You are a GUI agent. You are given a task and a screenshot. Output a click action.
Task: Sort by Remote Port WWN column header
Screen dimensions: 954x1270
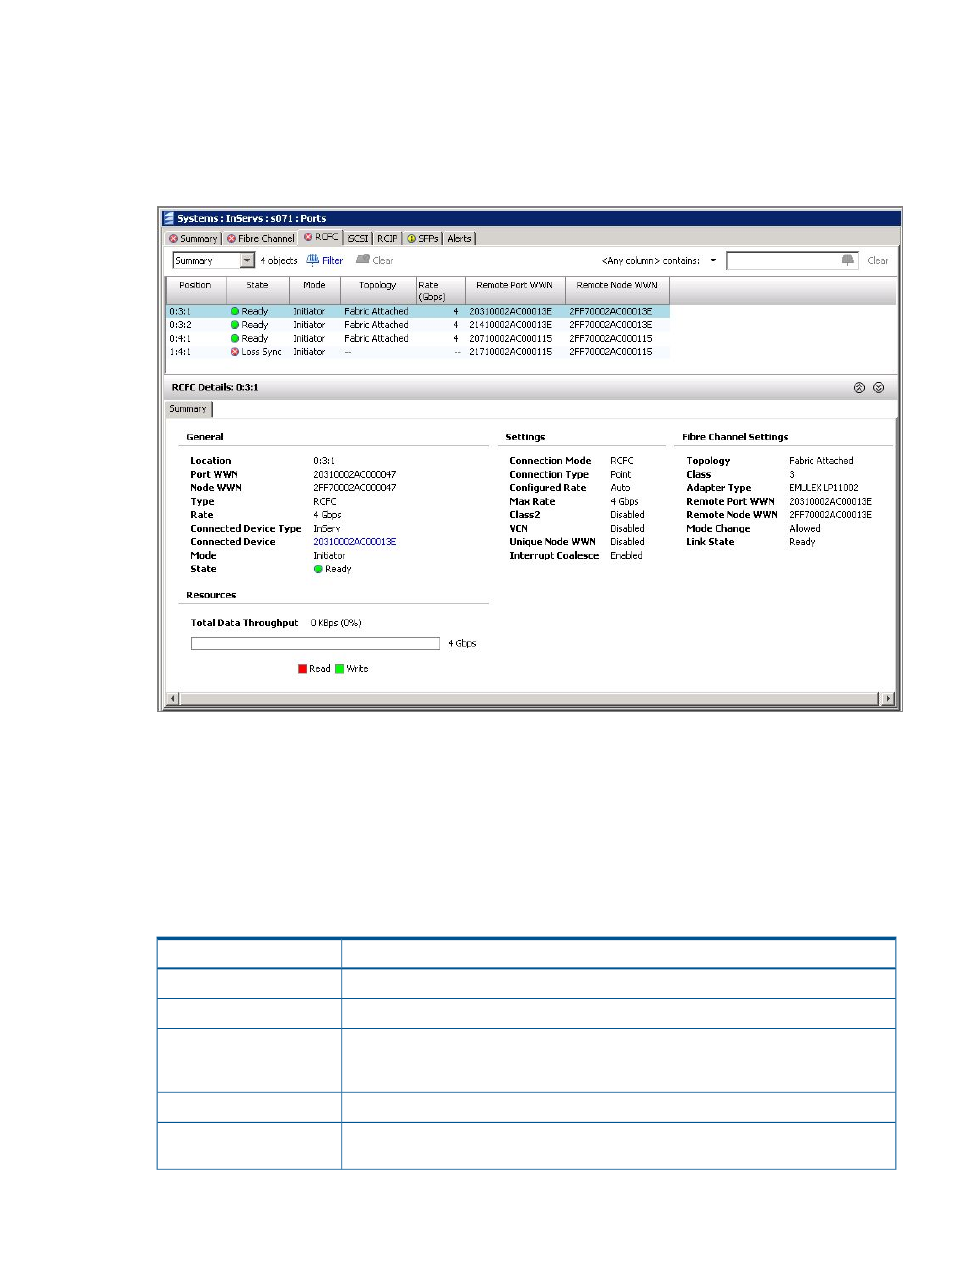(x=514, y=291)
